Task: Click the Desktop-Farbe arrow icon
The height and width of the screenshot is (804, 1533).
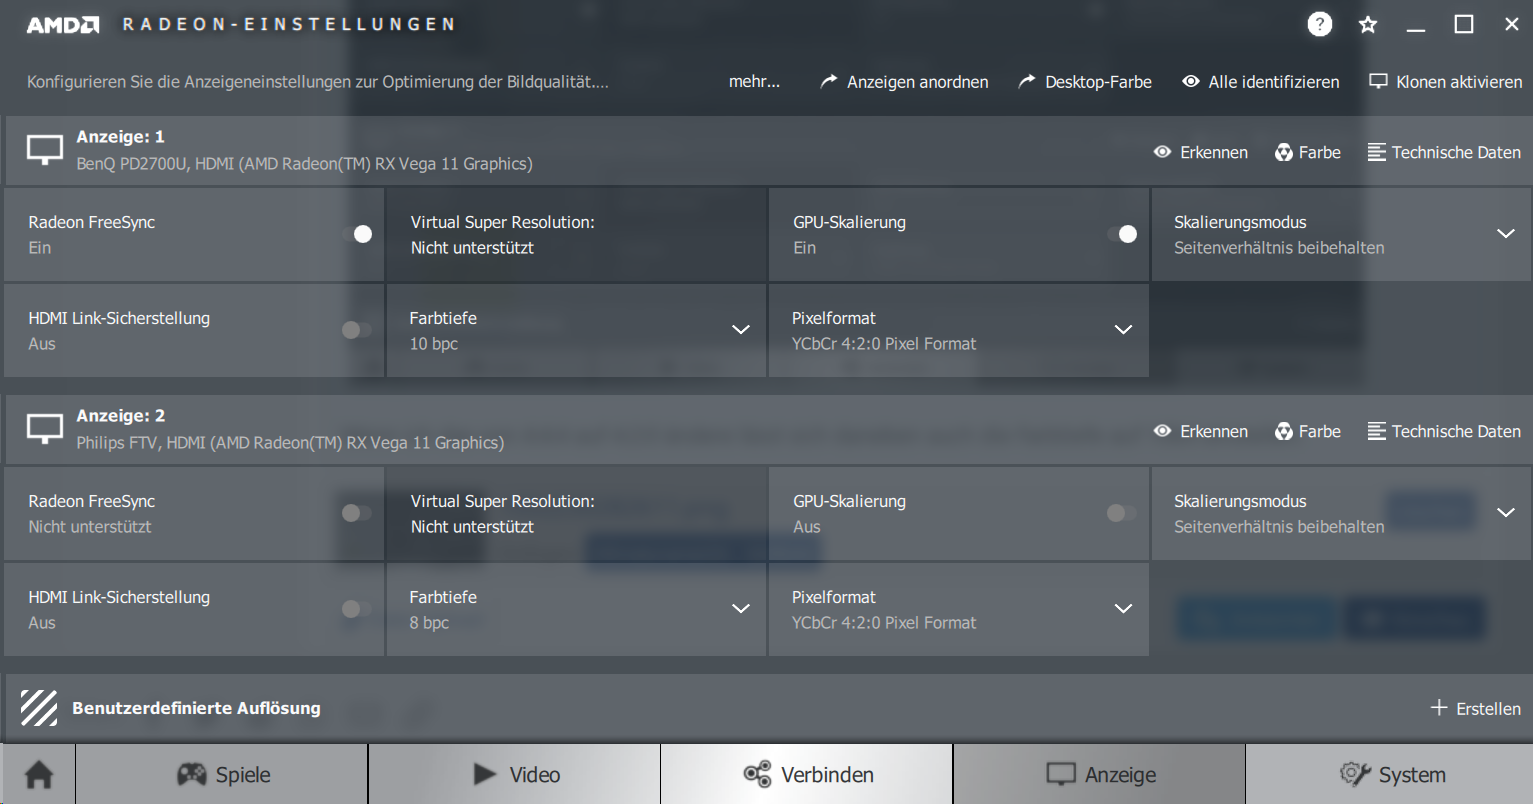Action: (x=1027, y=82)
